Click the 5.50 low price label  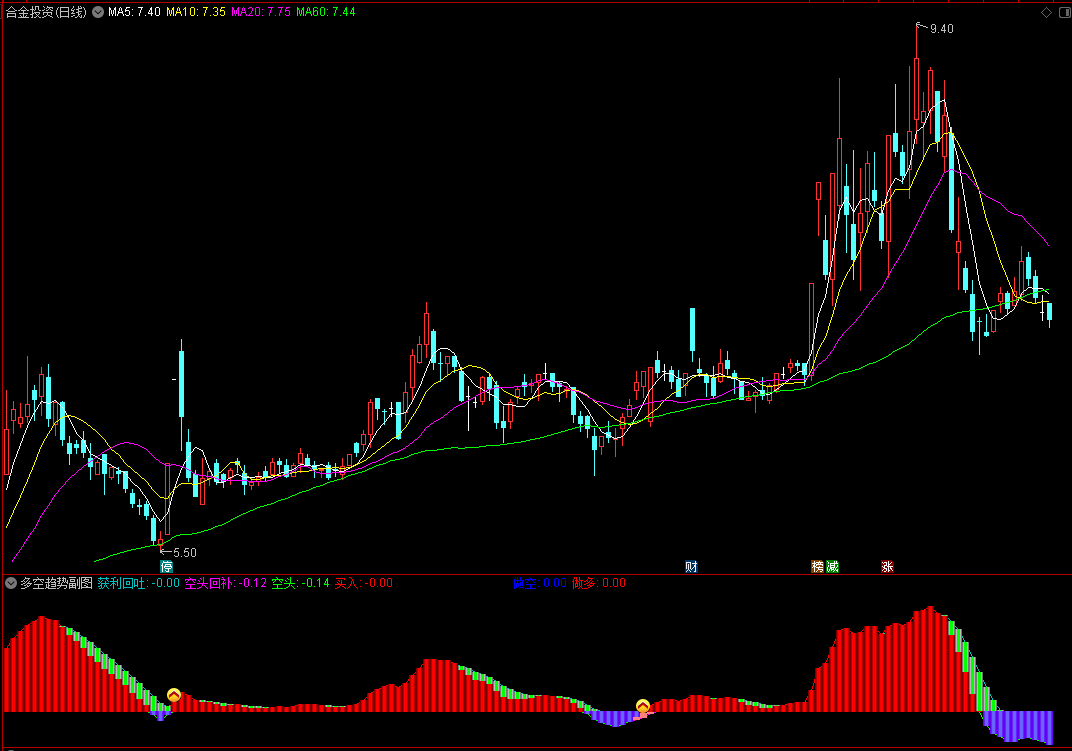pos(185,553)
